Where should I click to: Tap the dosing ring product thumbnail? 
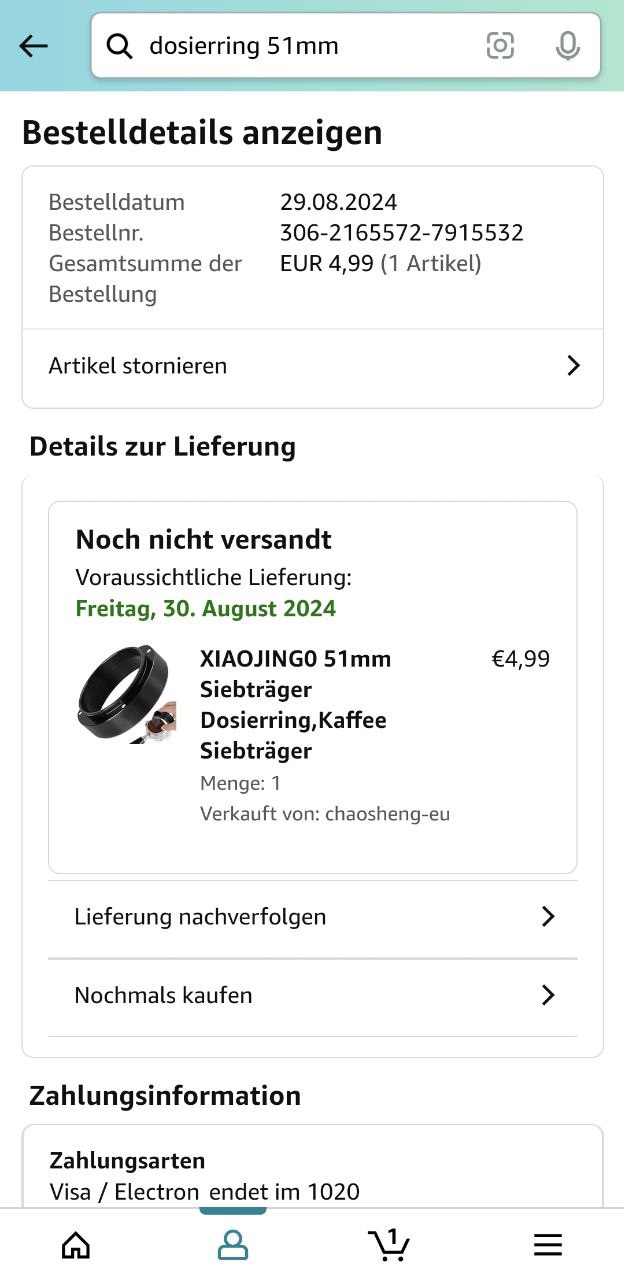(125, 694)
